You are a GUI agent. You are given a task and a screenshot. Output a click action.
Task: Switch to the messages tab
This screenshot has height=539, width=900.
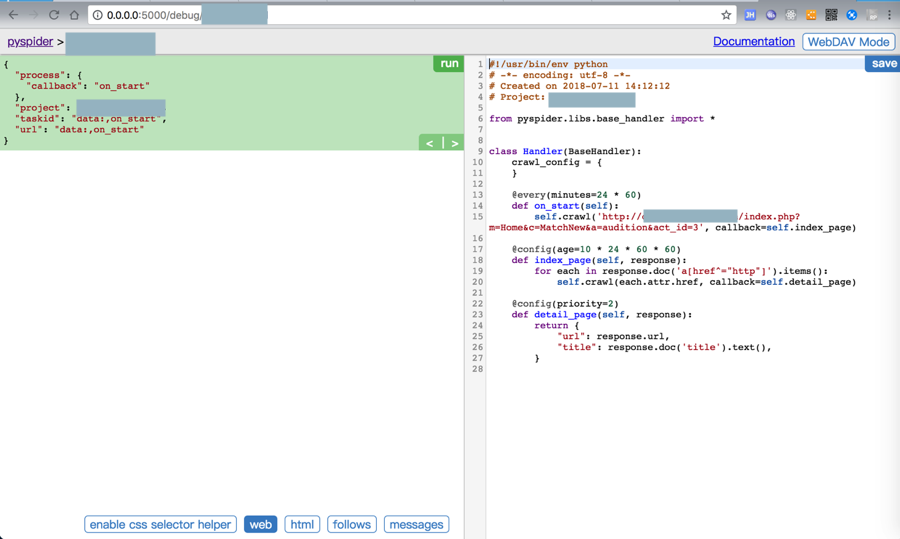(416, 524)
